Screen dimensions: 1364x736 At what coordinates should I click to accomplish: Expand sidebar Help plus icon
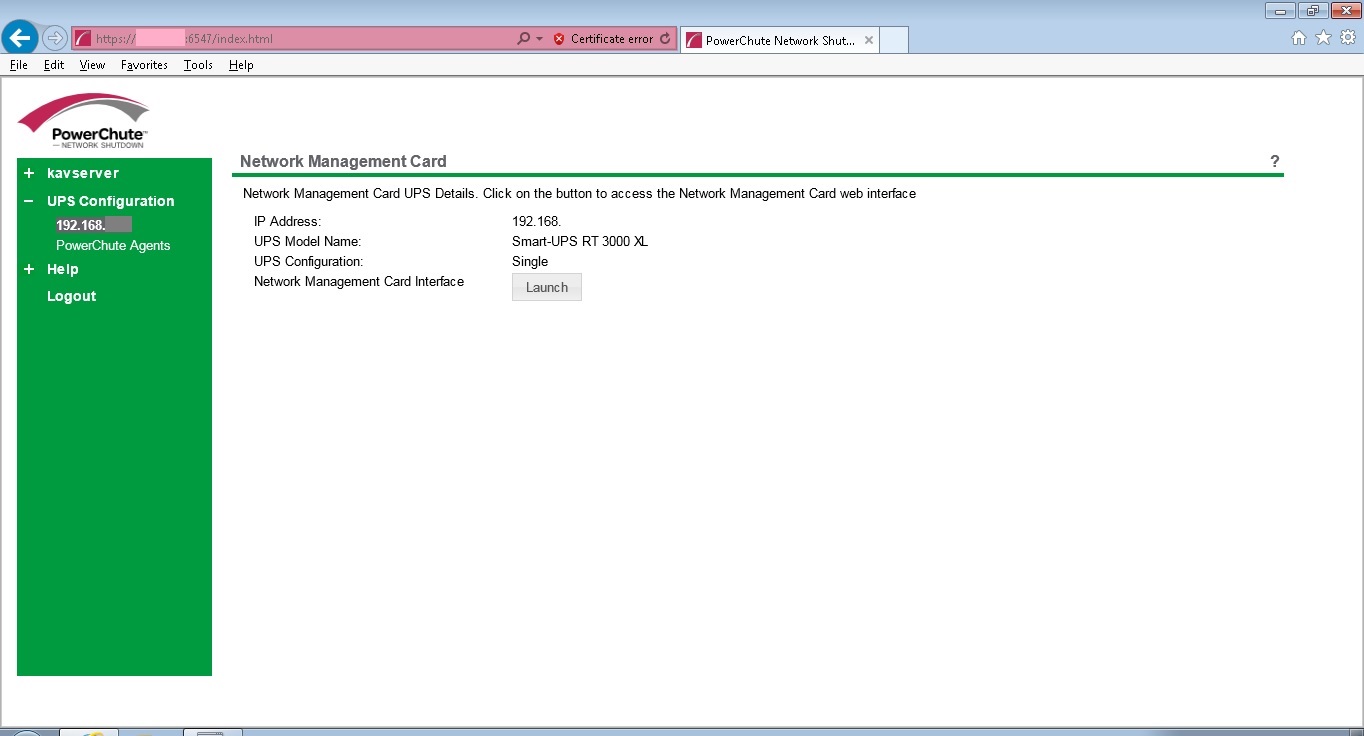coord(29,269)
